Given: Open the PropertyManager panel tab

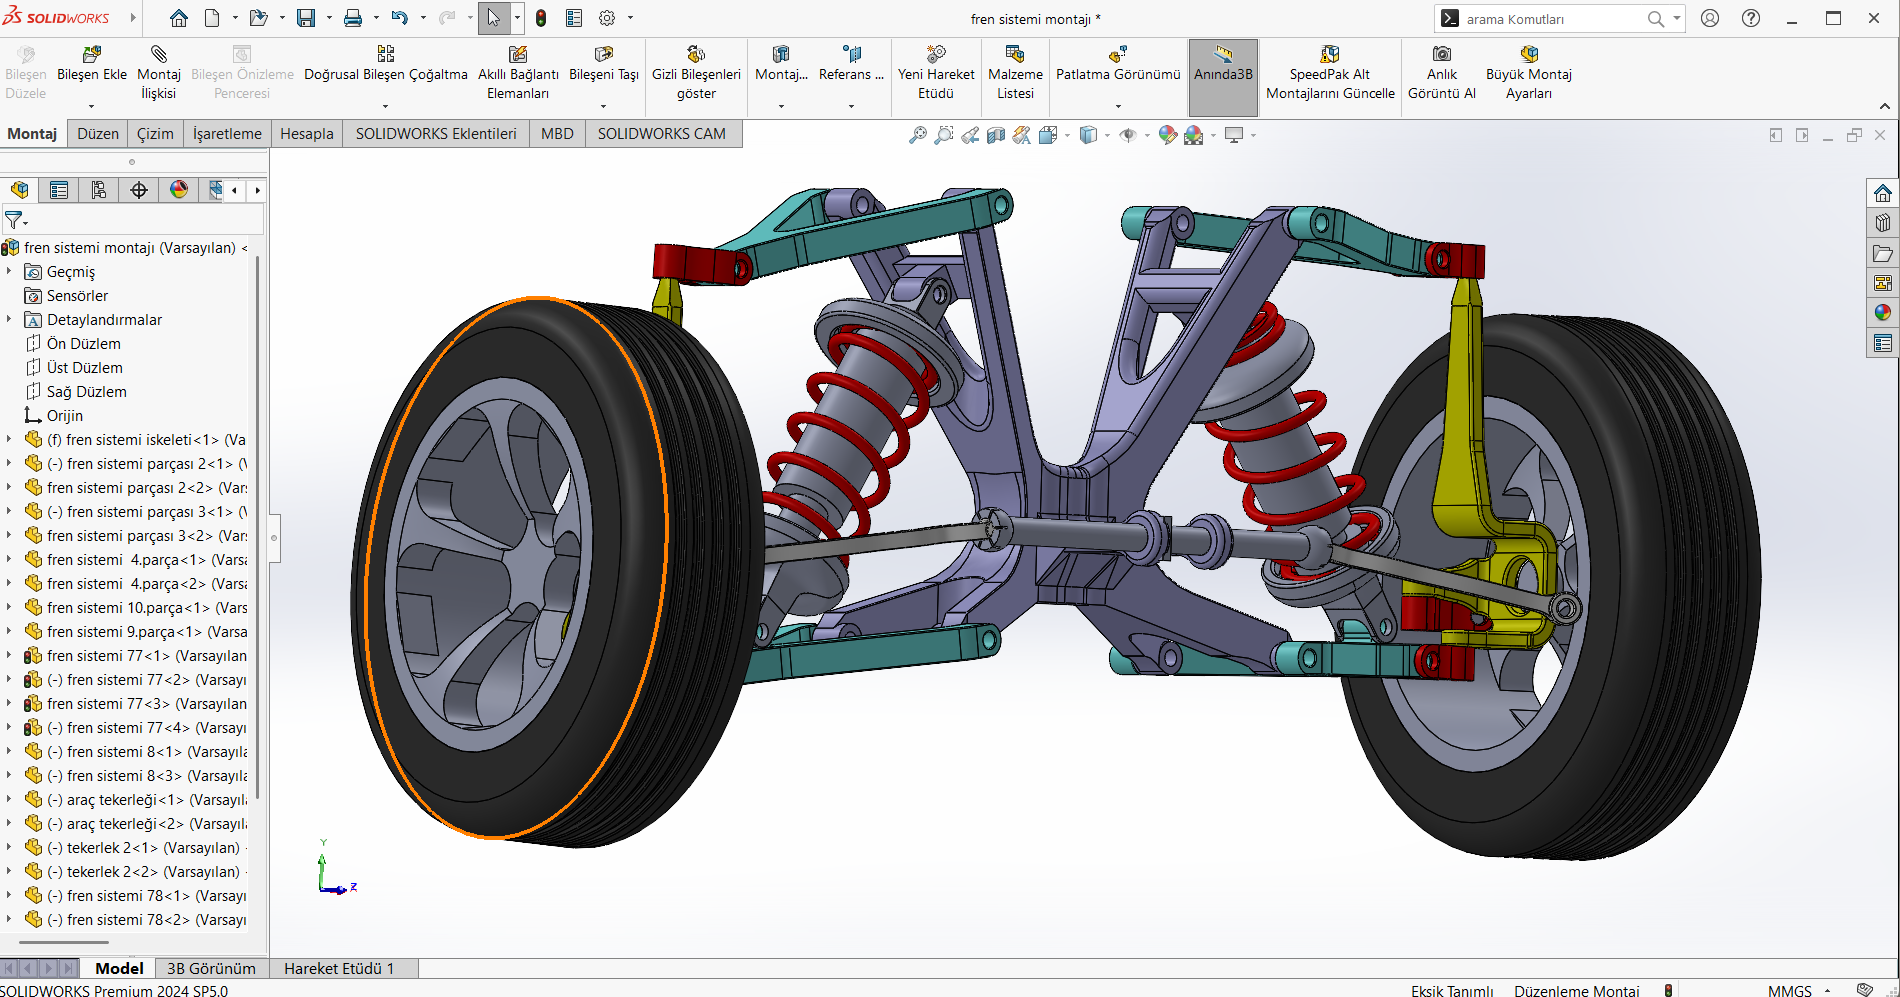Looking at the screenshot, I should click(x=59, y=190).
